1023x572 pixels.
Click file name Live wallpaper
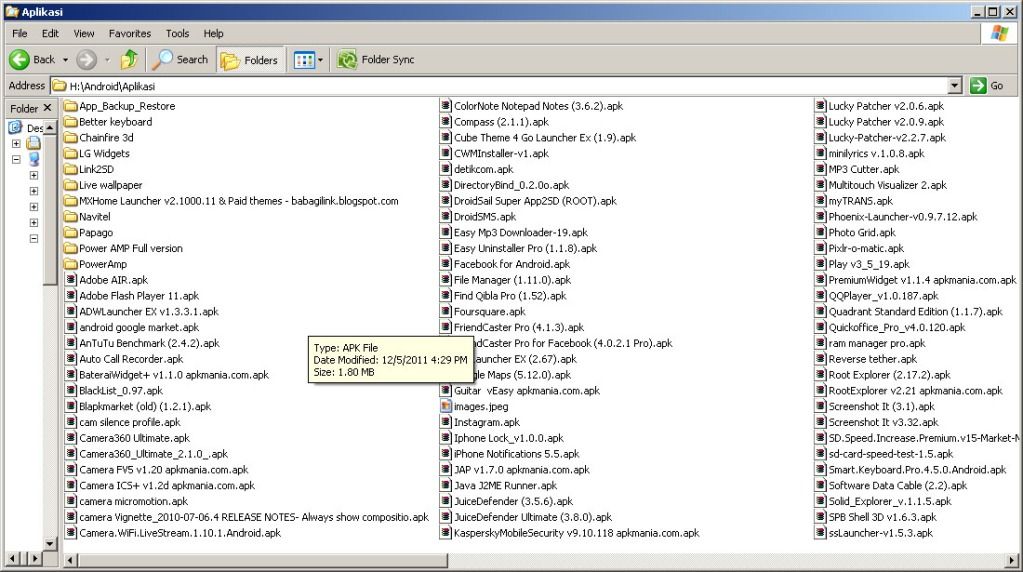[x=110, y=185]
